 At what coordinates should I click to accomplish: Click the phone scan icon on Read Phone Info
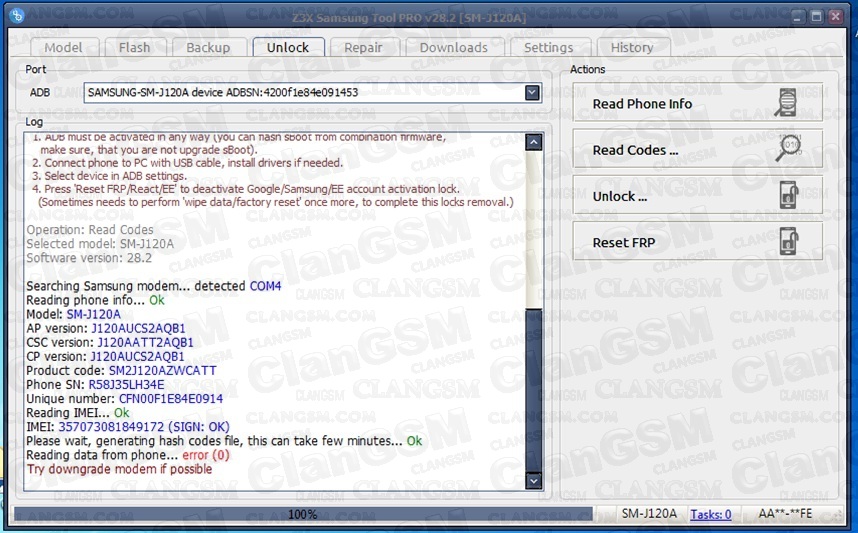pos(786,102)
